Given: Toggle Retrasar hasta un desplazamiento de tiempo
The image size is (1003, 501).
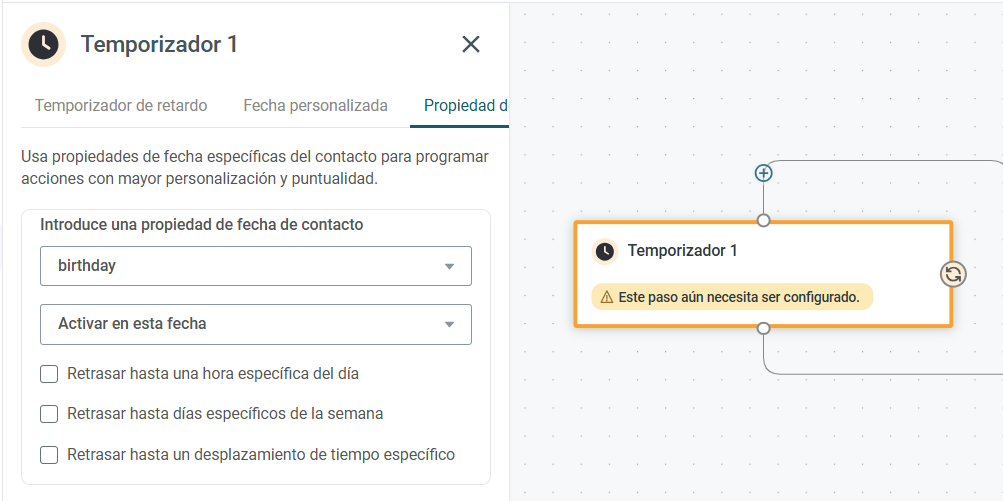Looking at the screenshot, I should click(x=49, y=455).
